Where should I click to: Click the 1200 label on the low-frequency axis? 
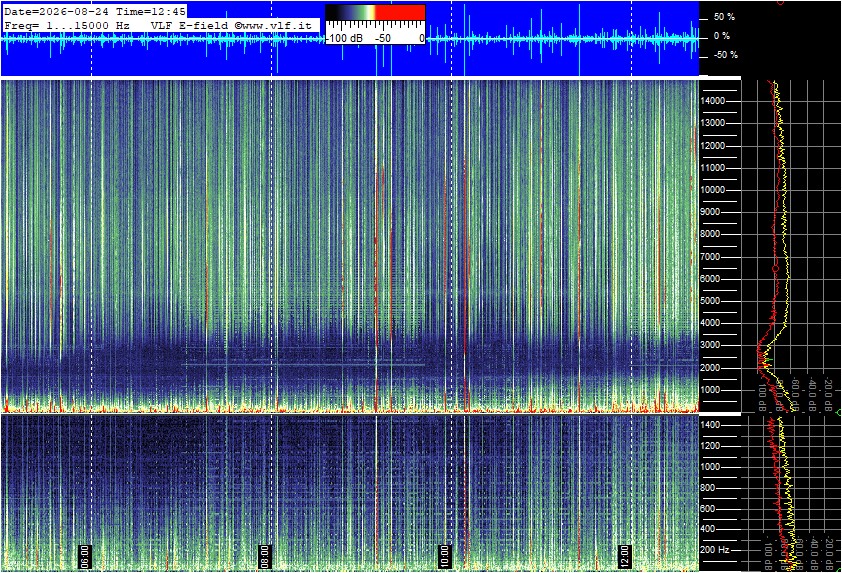[x=710, y=446]
